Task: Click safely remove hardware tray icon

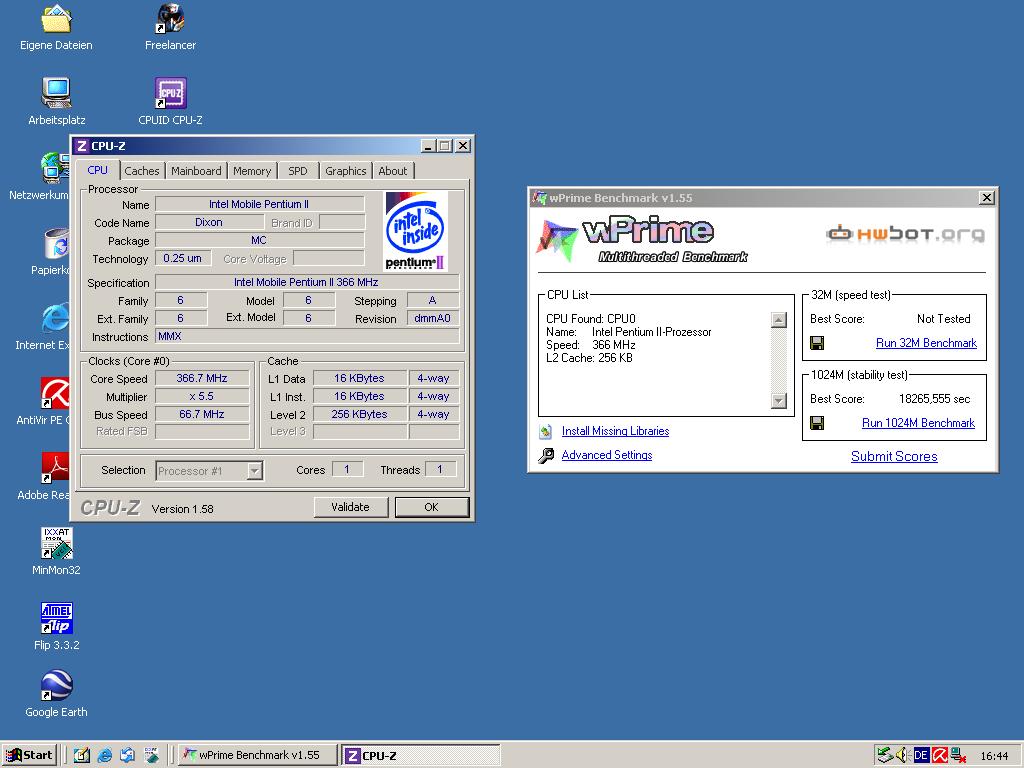Action: pyautogui.click(x=884, y=755)
